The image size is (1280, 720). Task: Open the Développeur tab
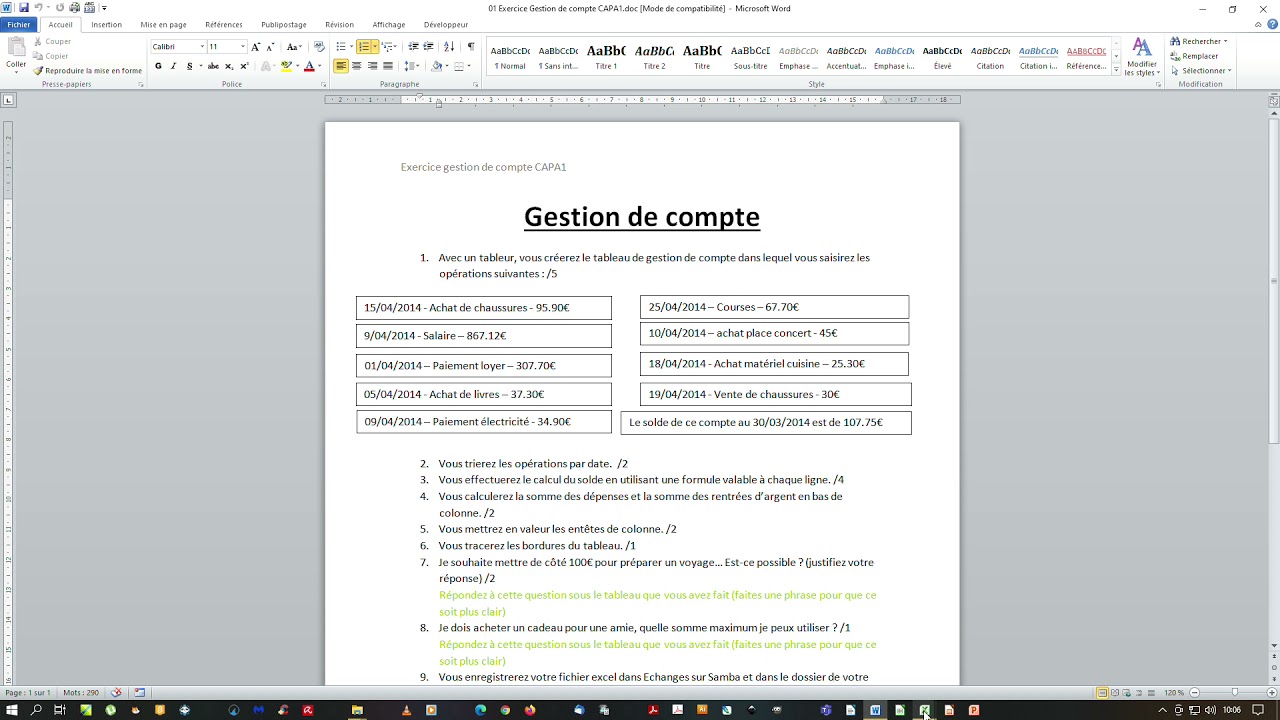click(x=446, y=24)
